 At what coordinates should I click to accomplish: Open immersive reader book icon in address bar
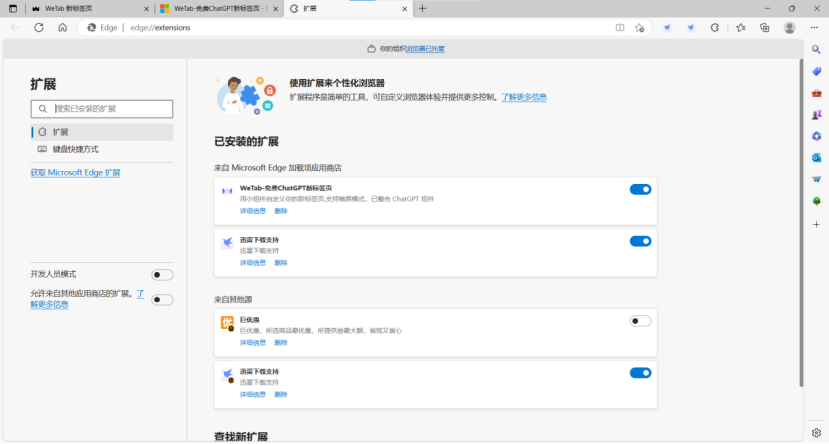620,27
